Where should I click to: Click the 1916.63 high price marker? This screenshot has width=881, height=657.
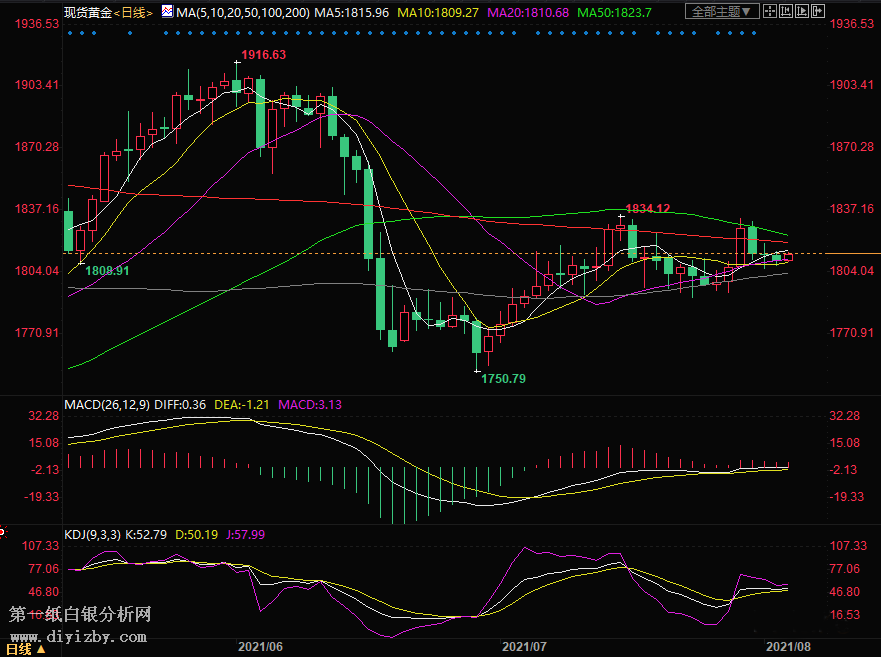[263, 55]
